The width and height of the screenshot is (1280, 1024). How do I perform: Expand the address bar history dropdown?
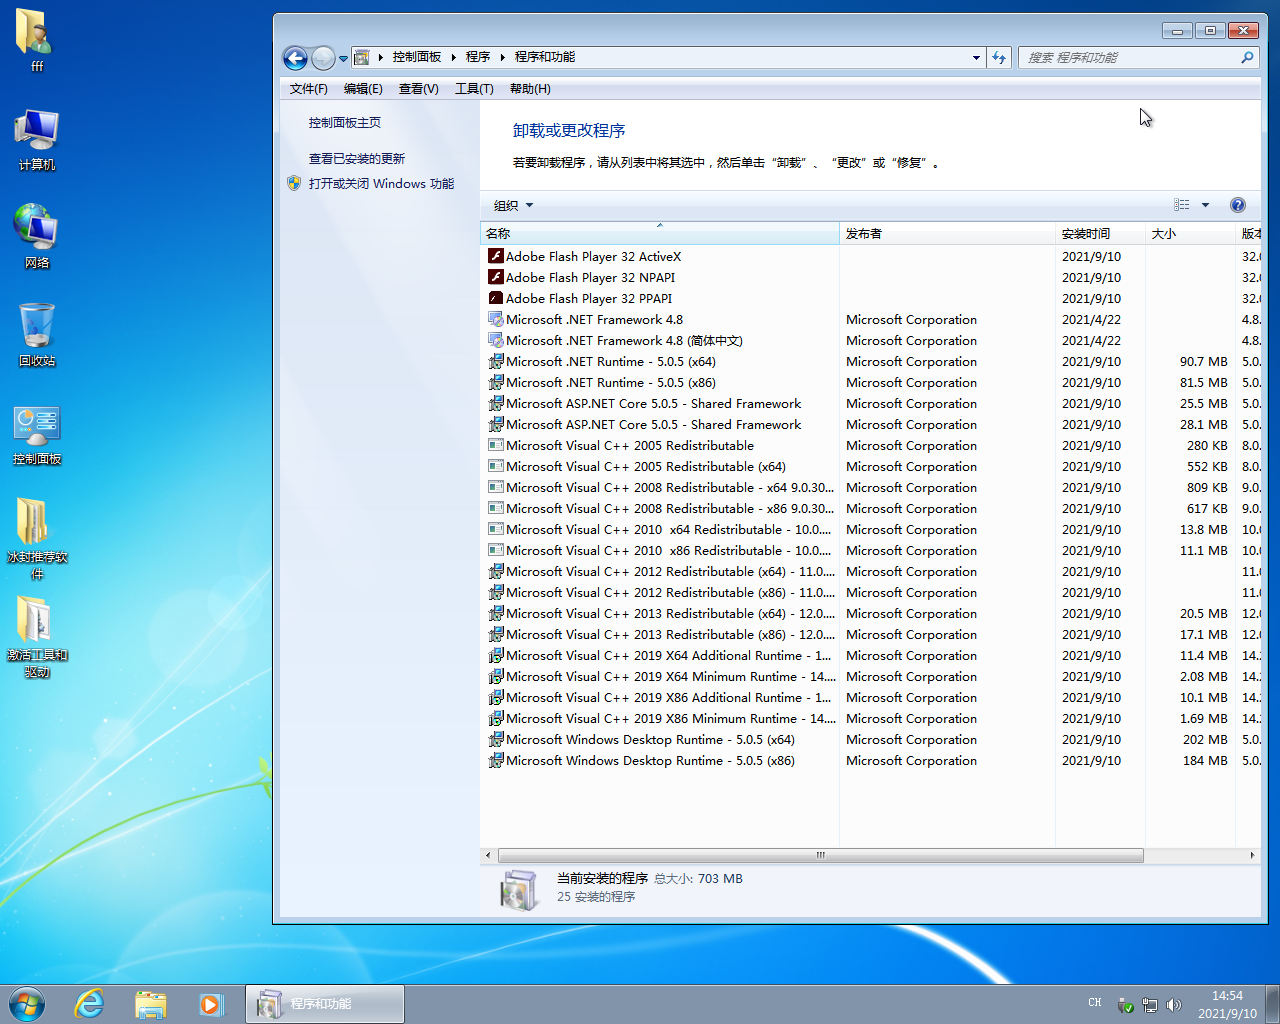pos(976,58)
